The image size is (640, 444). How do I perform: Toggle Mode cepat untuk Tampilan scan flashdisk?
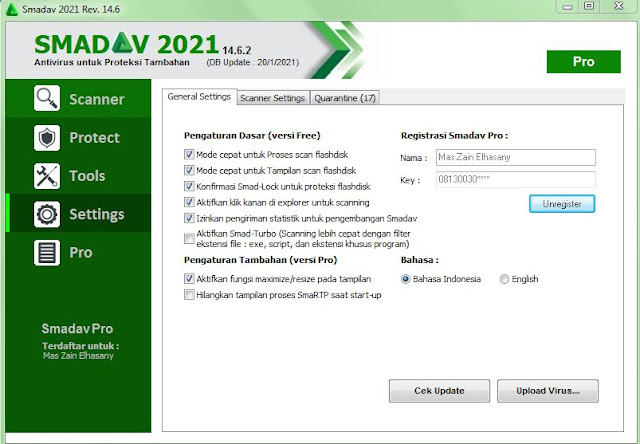pos(189,171)
